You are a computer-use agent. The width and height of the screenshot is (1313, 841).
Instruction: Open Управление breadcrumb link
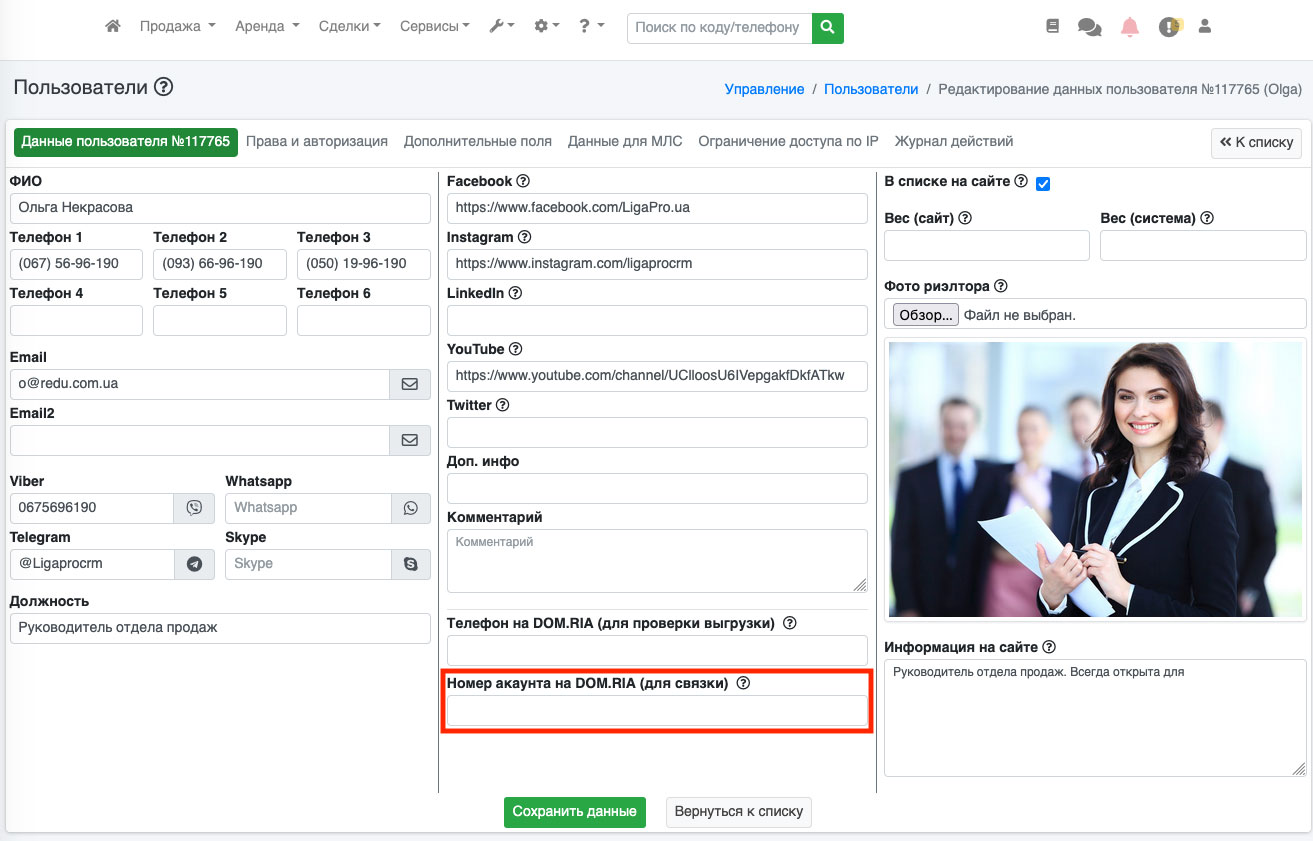coord(764,89)
